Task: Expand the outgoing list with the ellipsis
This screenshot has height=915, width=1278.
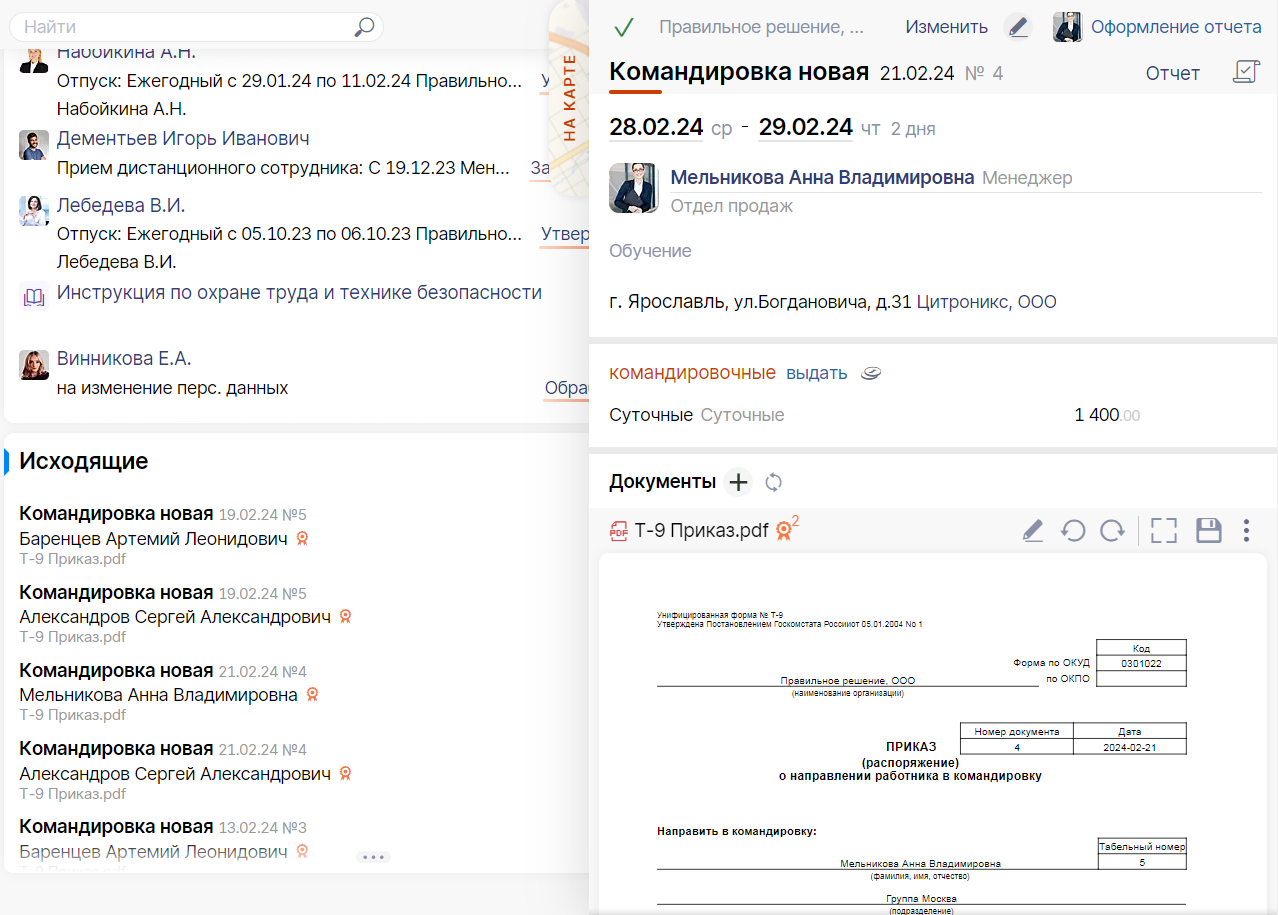Action: click(x=373, y=857)
